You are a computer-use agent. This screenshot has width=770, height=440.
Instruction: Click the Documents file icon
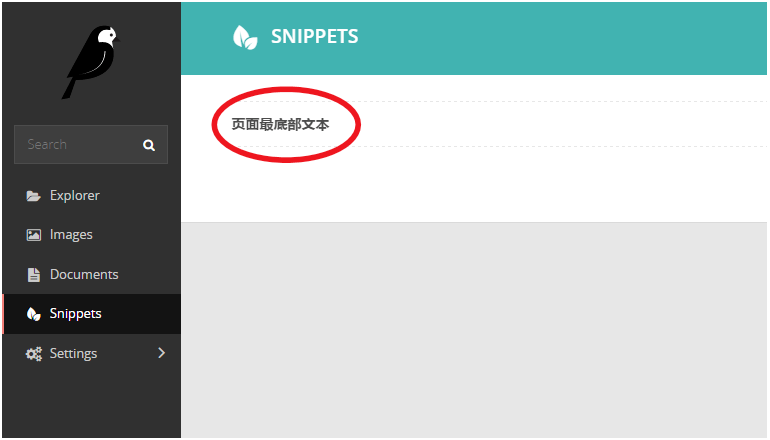(x=33, y=275)
